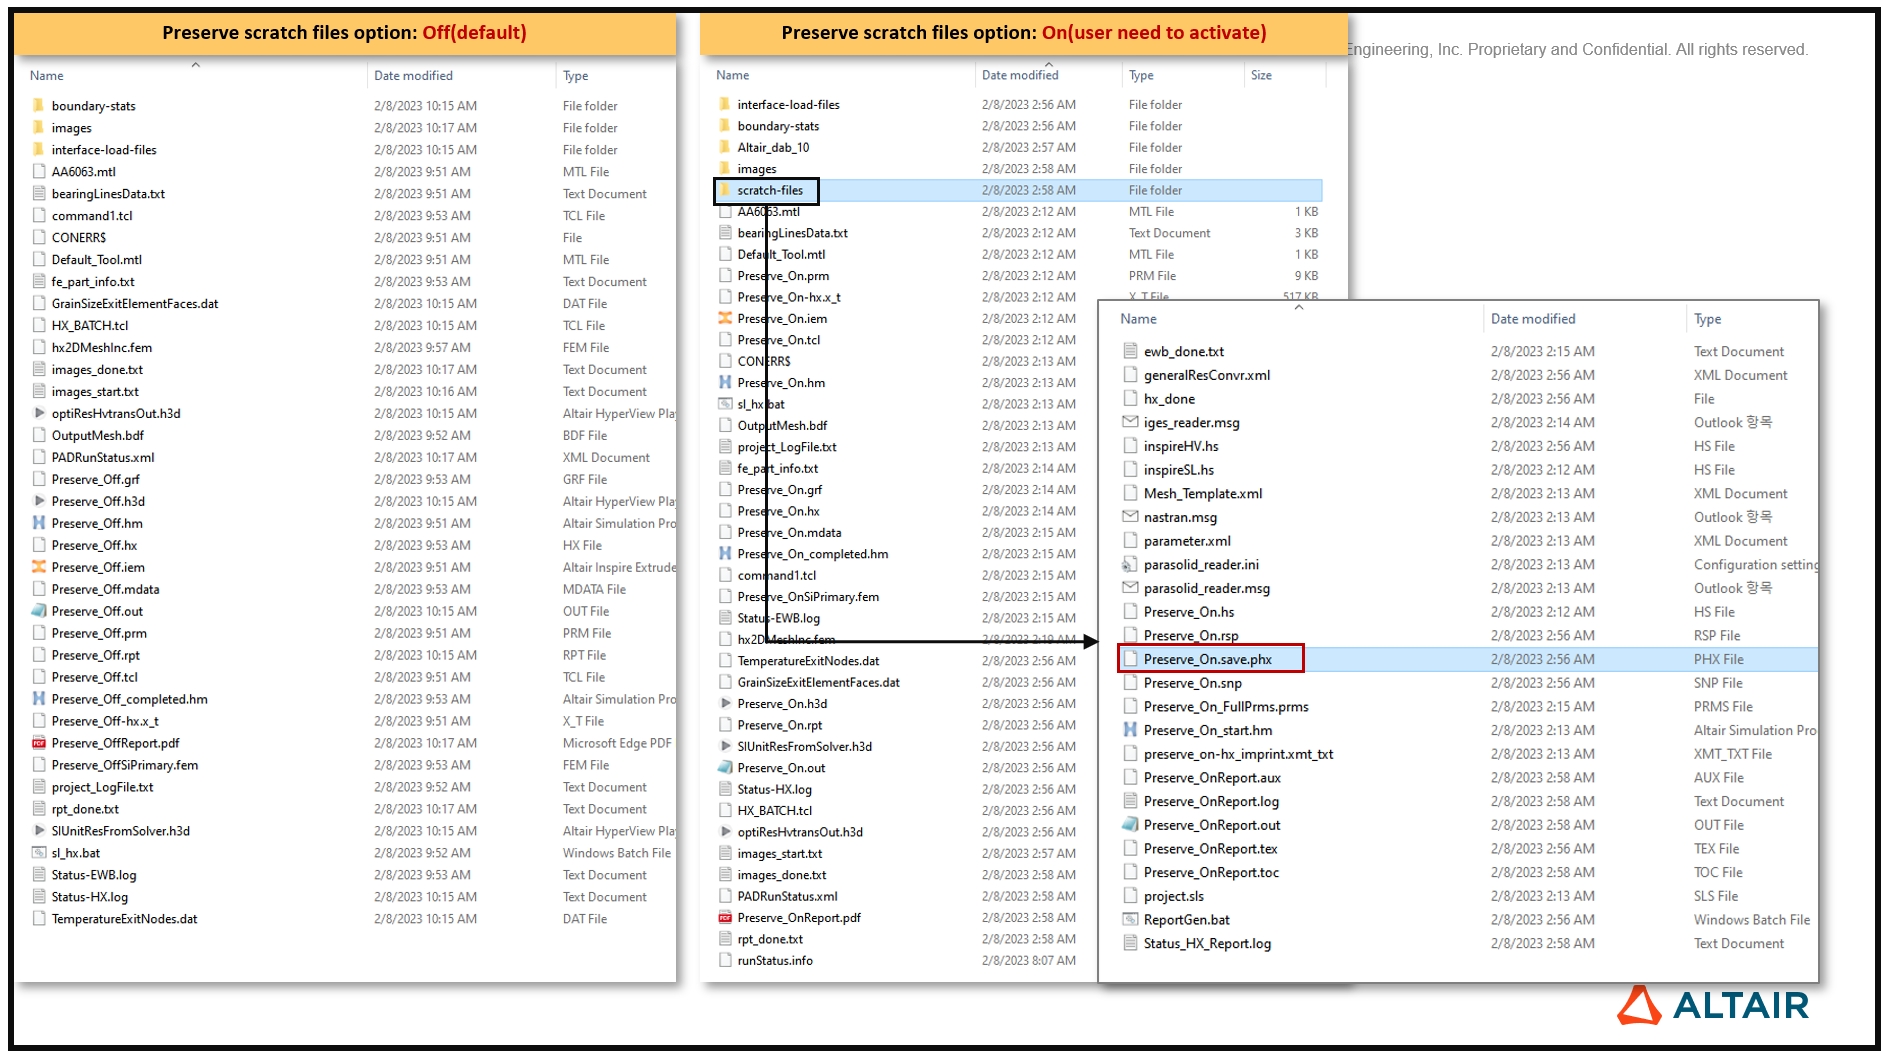Image resolution: width=1887 pixels, height=1057 pixels.
Task: Click the Preserve_On.out file icon in middle panel
Action: coord(725,767)
